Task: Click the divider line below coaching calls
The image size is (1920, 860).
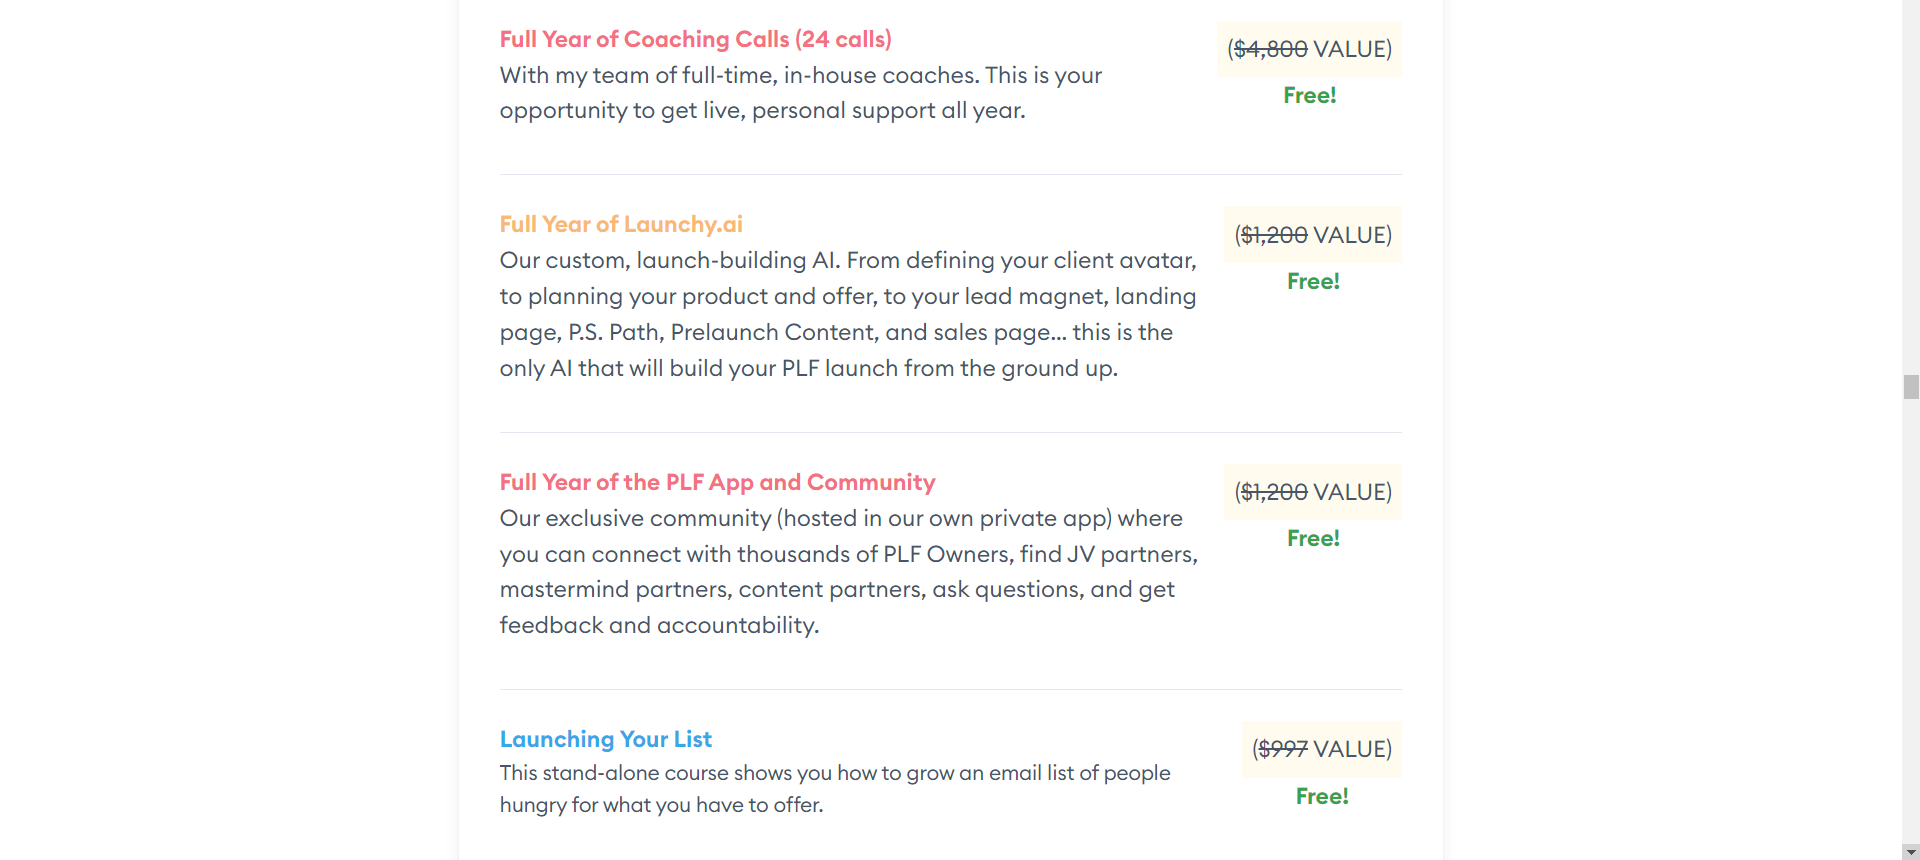Action: pos(951,174)
